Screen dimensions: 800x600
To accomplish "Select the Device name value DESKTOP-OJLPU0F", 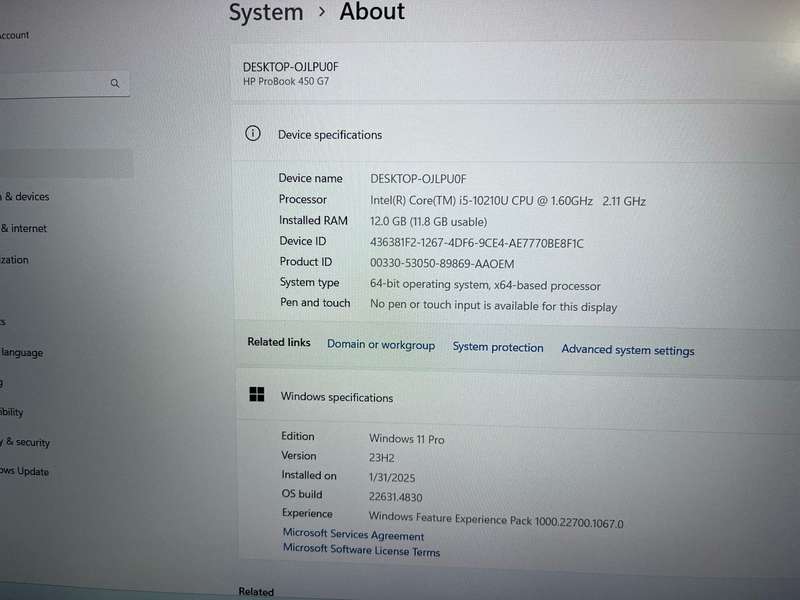I will tap(418, 179).
